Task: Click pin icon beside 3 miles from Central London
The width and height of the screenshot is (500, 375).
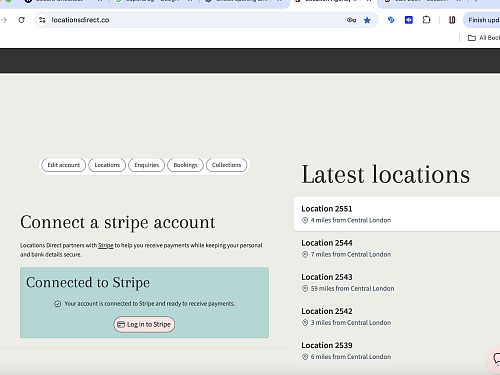Action: [x=305, y=323]
